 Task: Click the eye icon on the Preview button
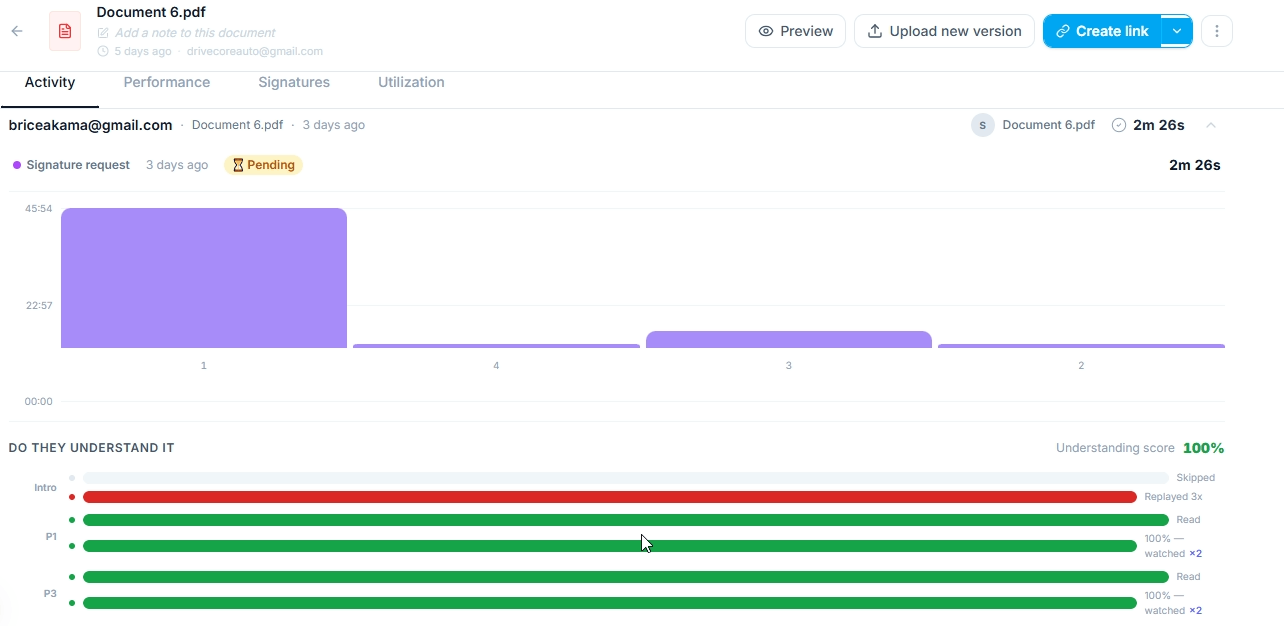(764, 31)
